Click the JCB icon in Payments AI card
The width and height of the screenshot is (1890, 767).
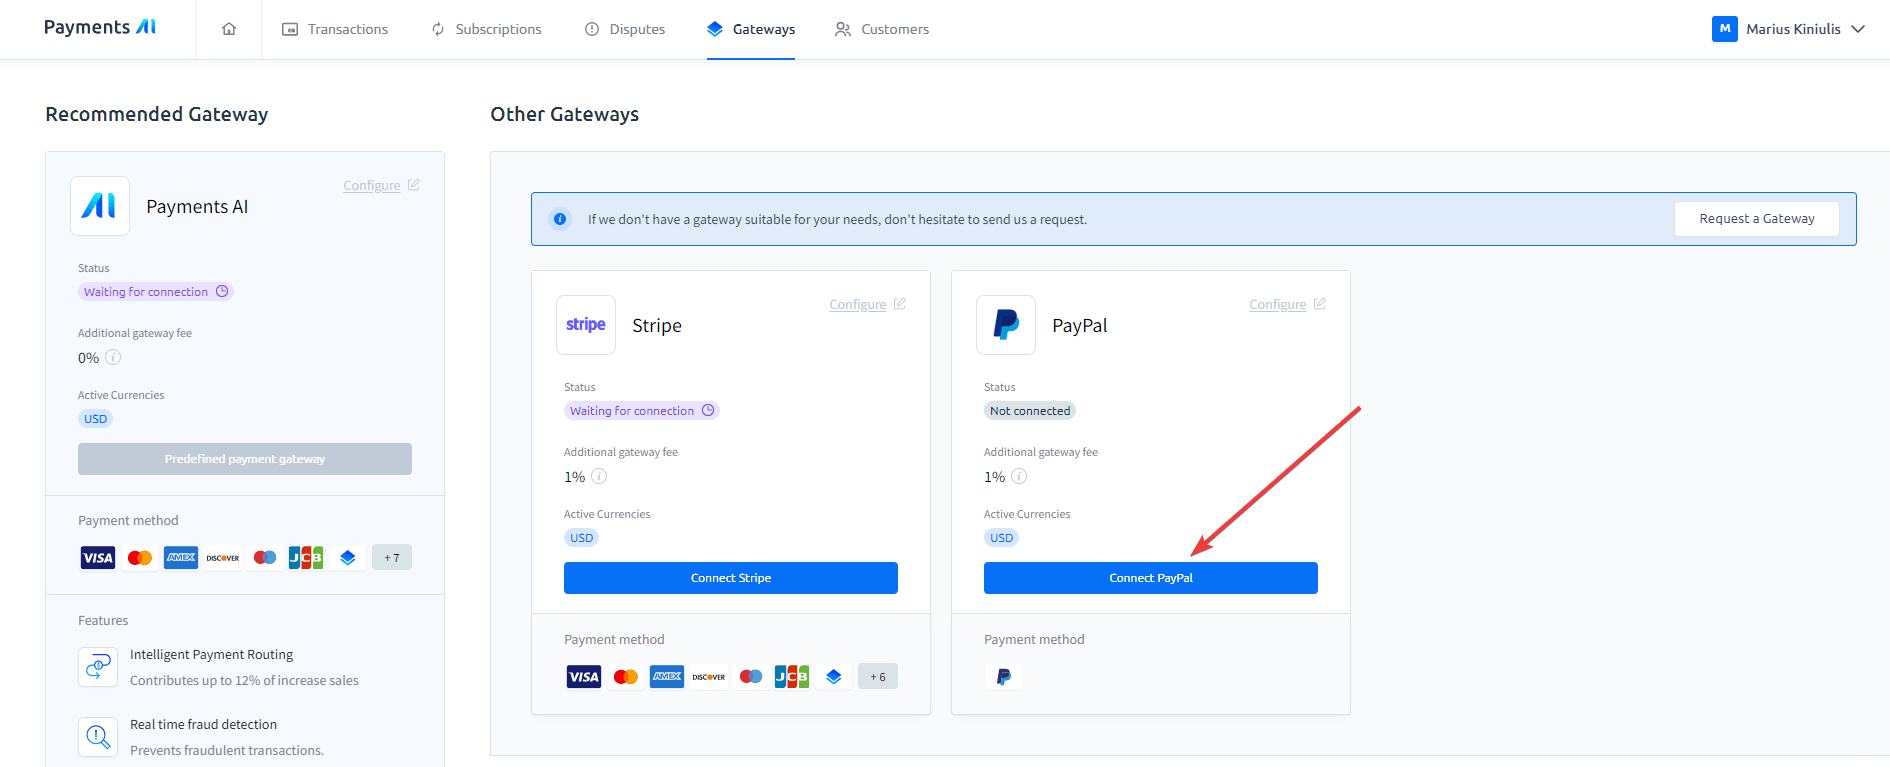306,558
